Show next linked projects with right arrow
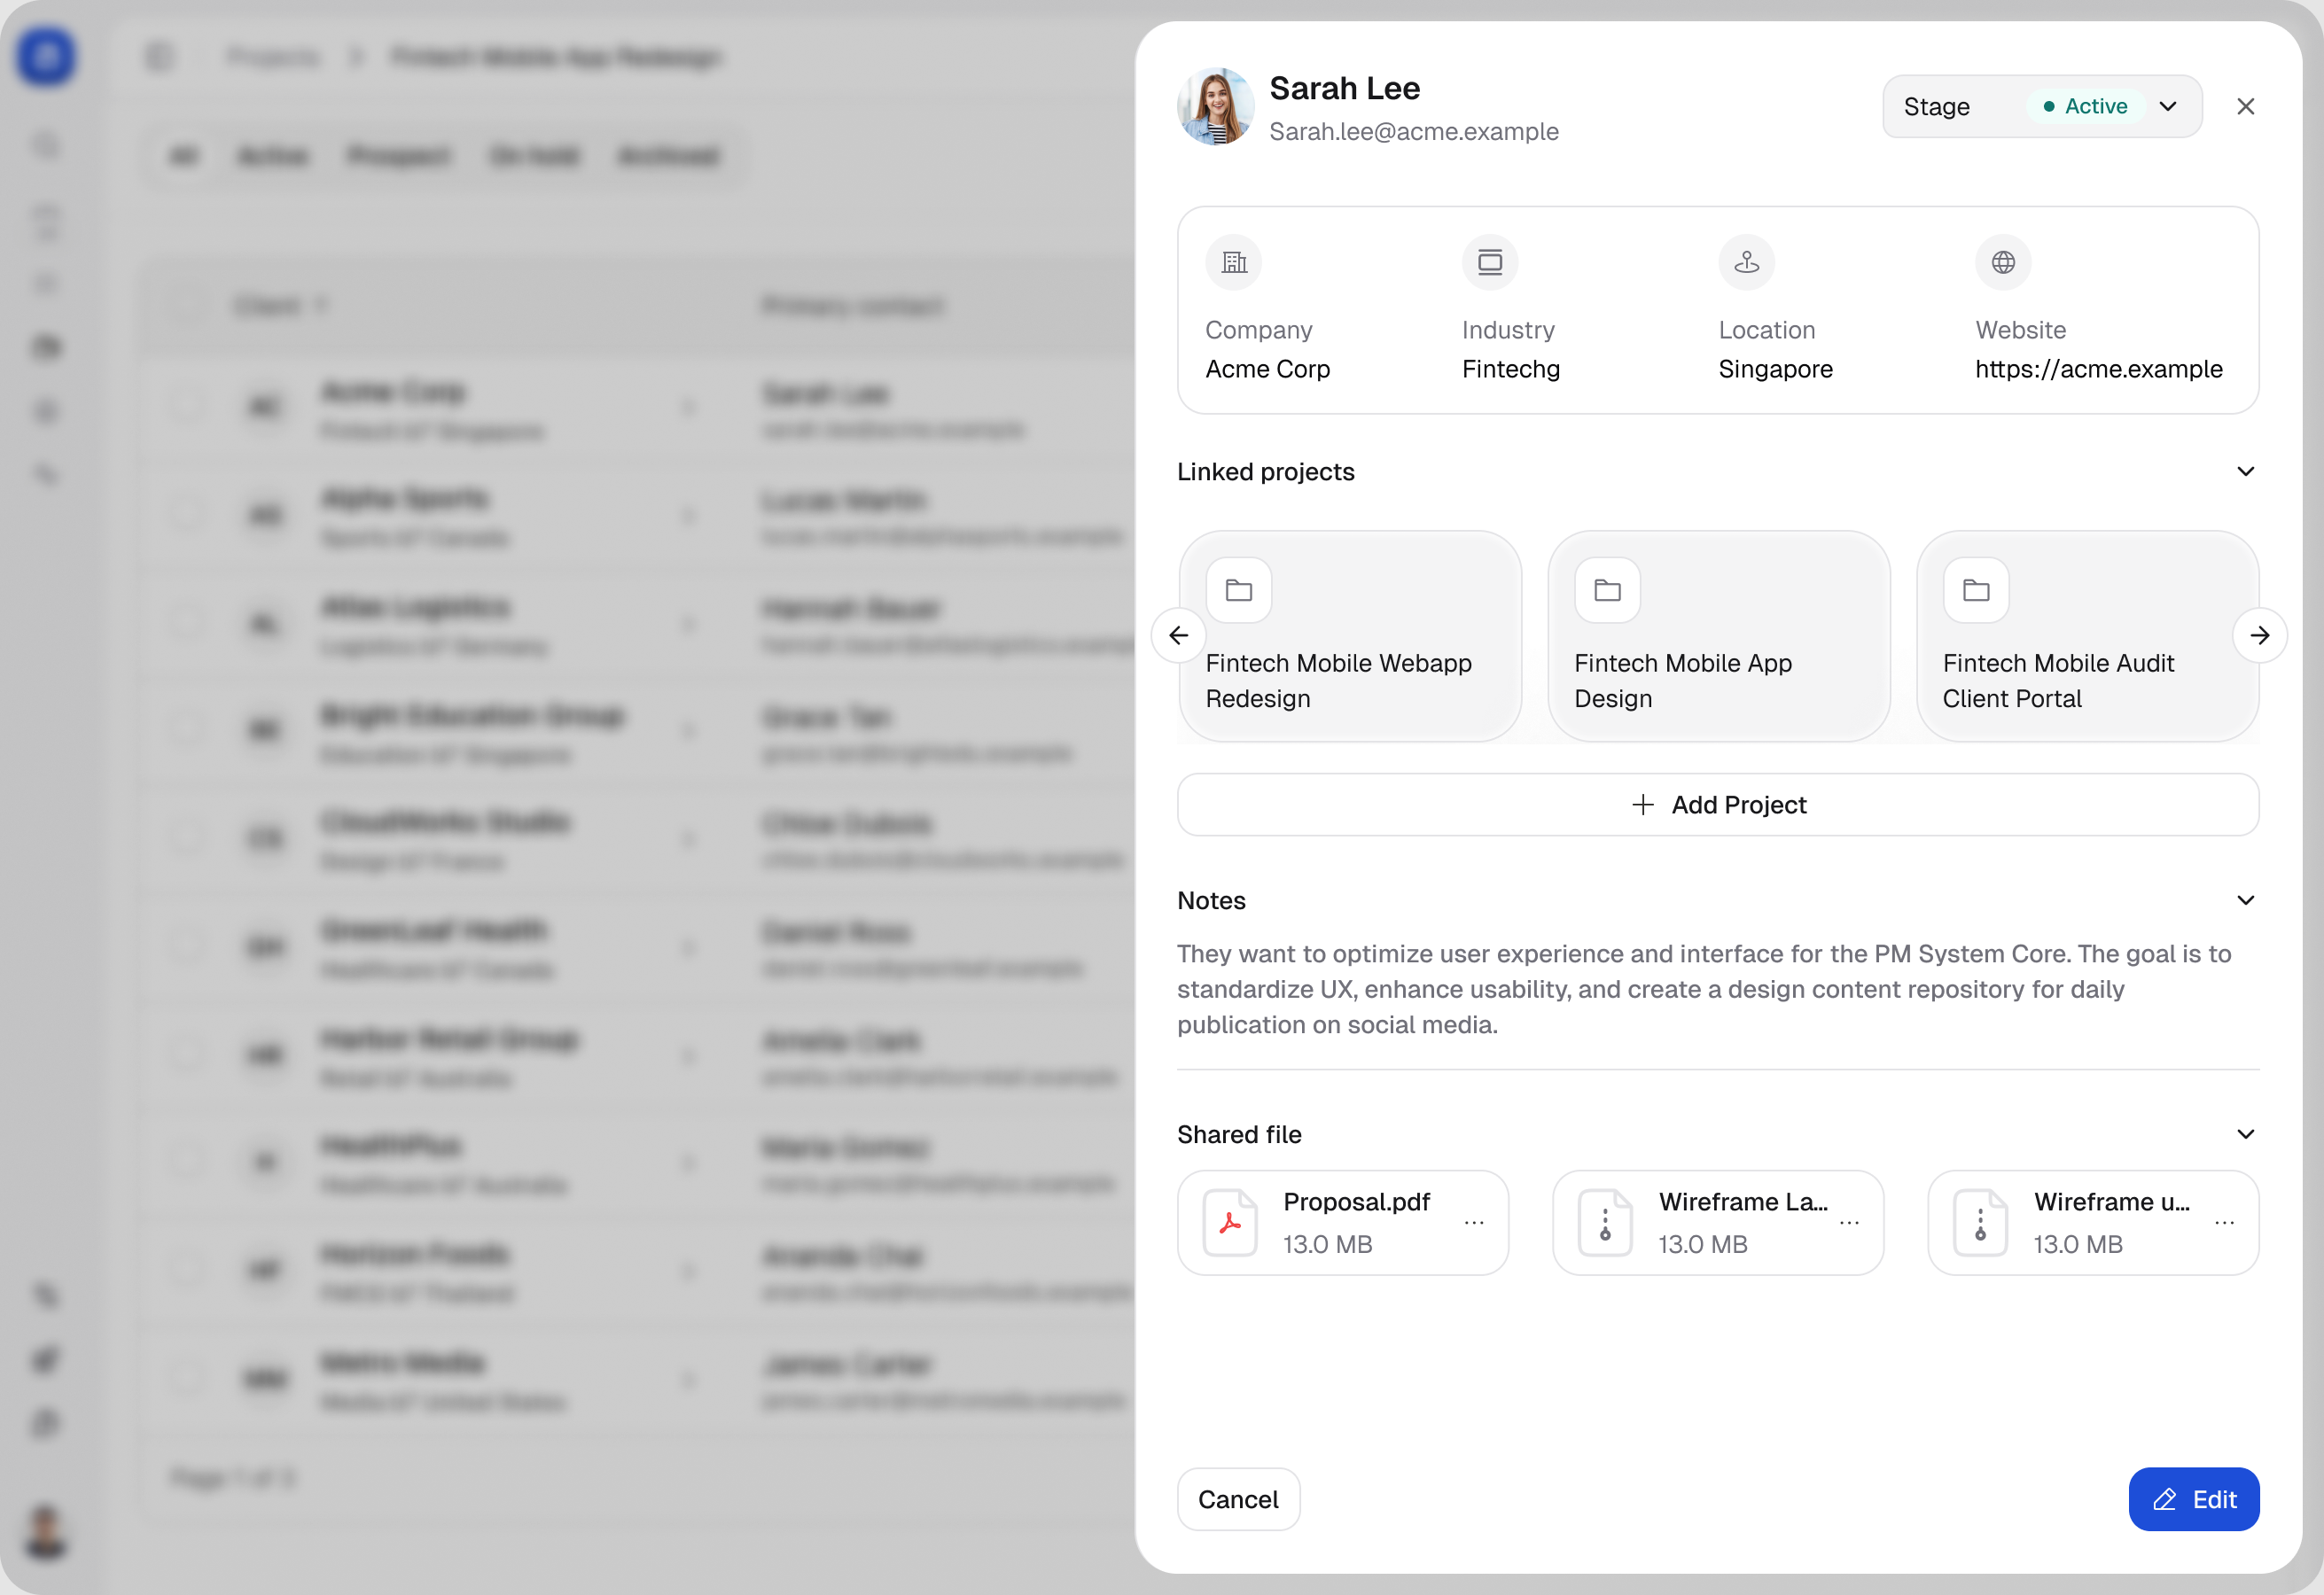The height and width of the screenshot is (1595, 2324). pos(2259,635)
